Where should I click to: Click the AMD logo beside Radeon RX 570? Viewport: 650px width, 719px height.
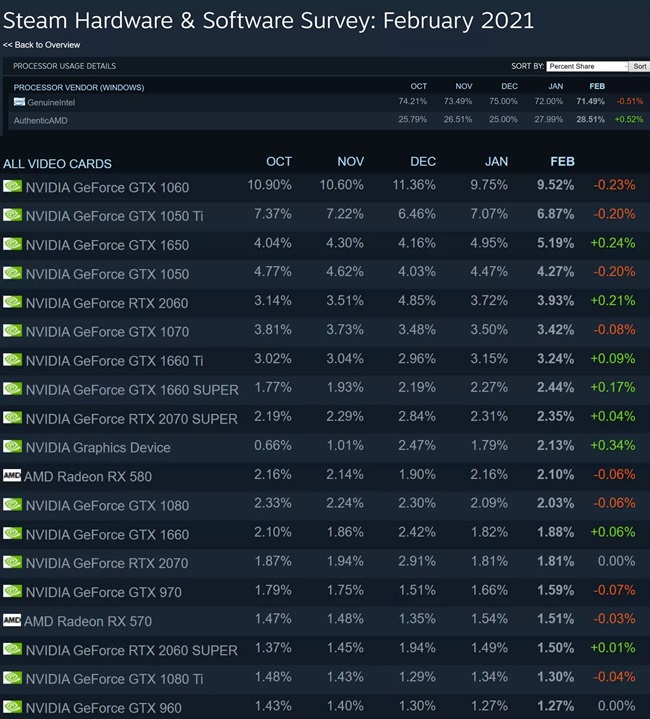pyautogui.click(x=12, y=620)
